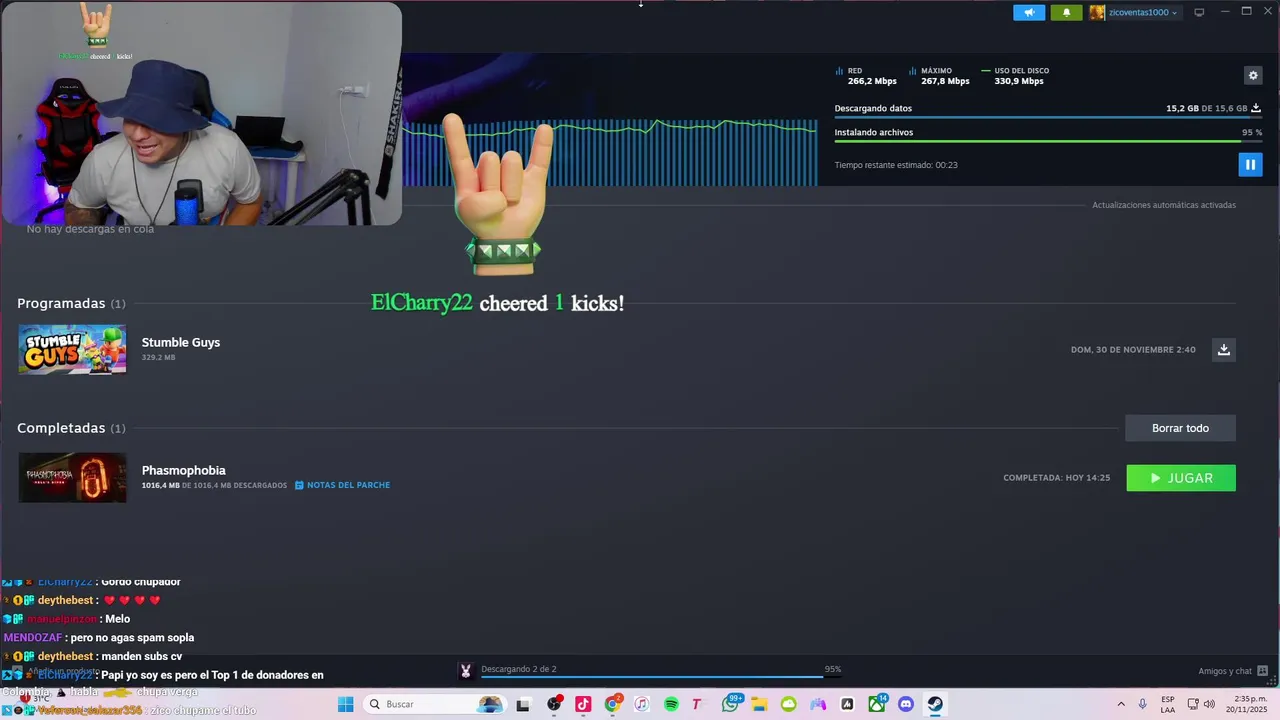Viewport: 1280px width, 720px height.
Task: Click the green JUGAR button for Phasmophobia
Action: pos(1181,478)
